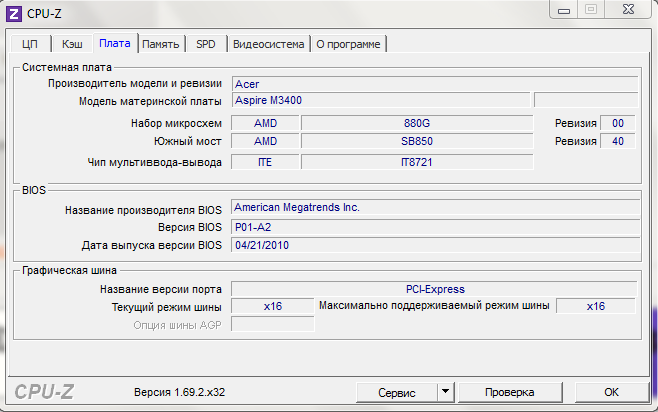Open the SPD tab

206,44
